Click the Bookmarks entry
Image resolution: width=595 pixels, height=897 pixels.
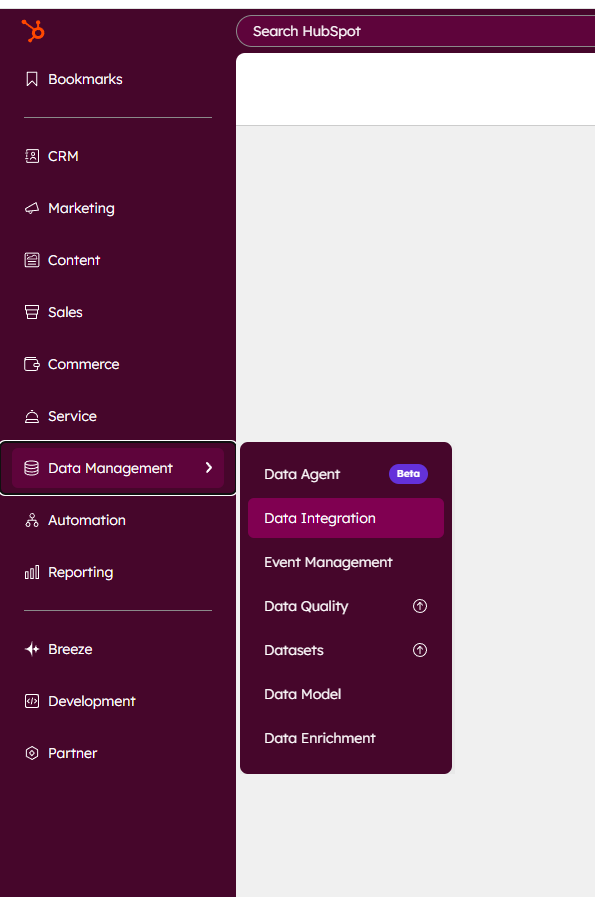[x=85, y=79]
